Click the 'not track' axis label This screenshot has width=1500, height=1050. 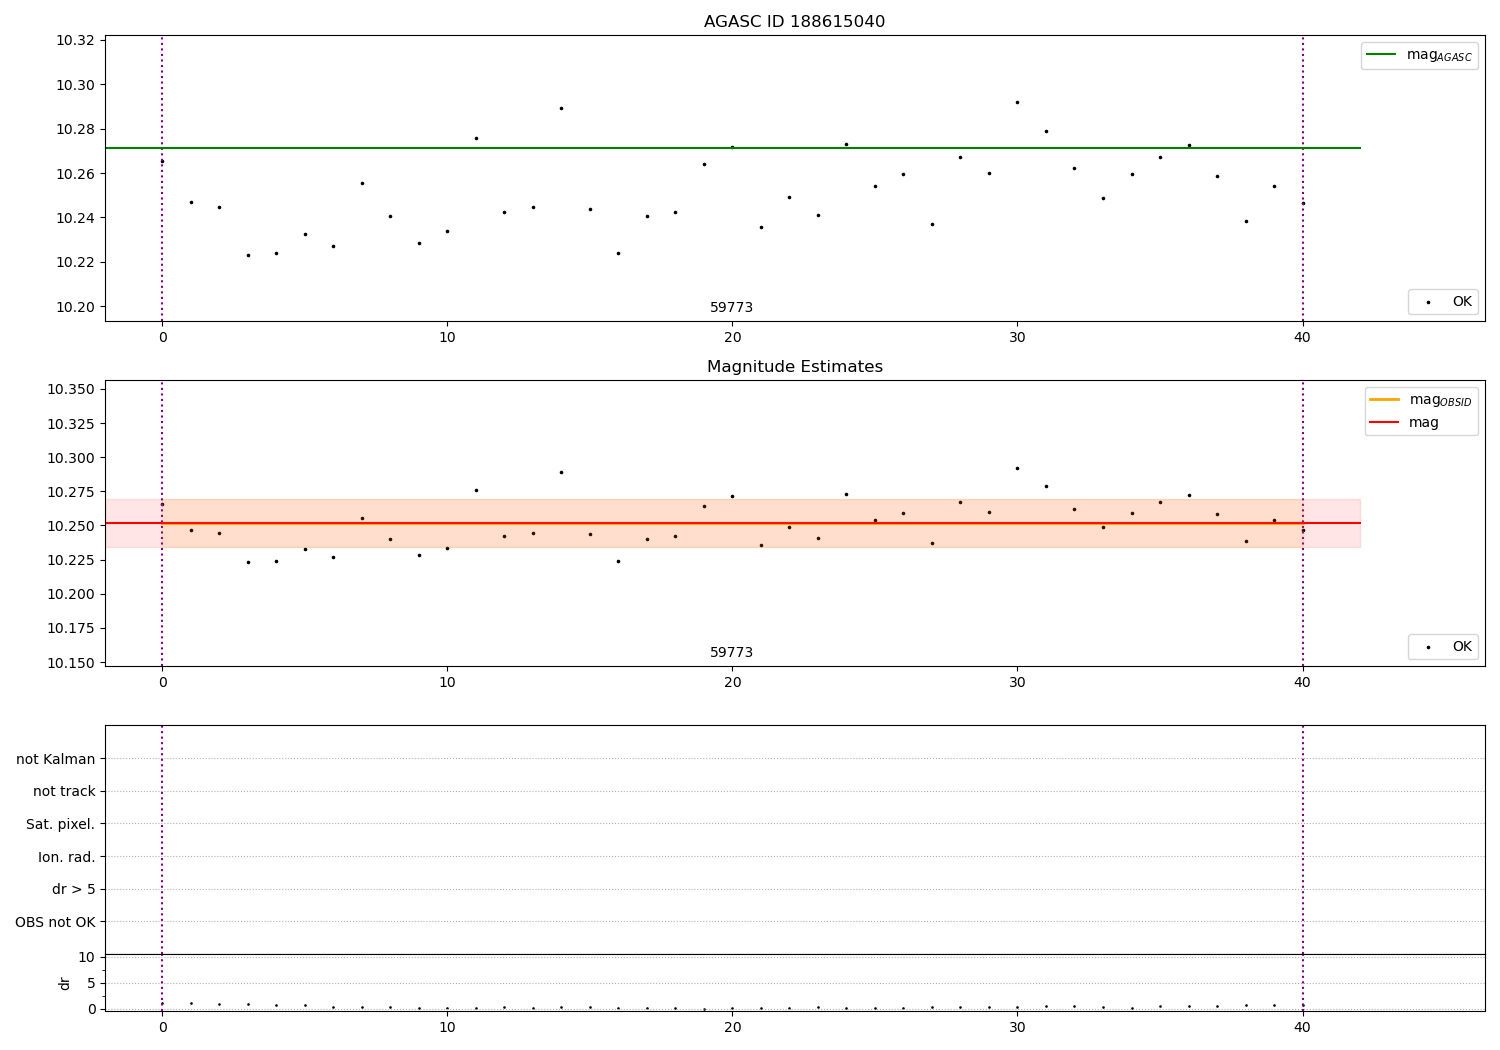tap(64, 791)
